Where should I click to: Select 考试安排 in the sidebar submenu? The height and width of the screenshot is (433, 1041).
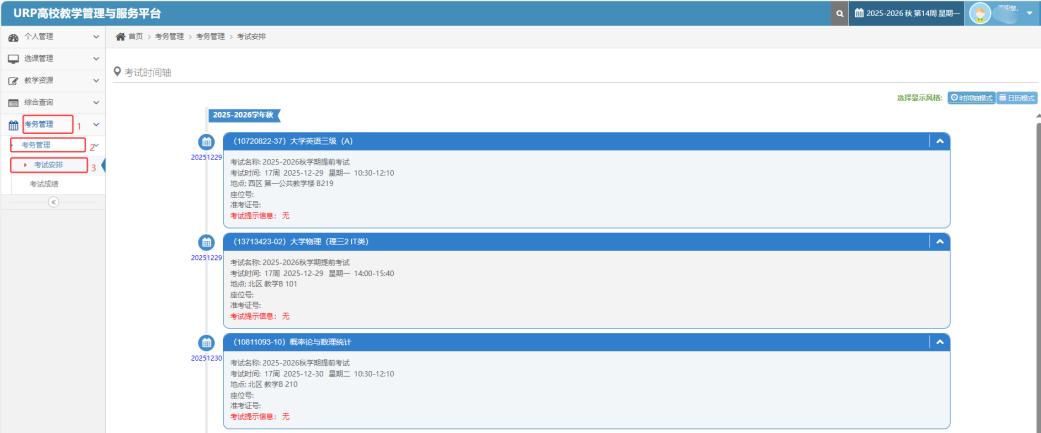click(48, 164)
